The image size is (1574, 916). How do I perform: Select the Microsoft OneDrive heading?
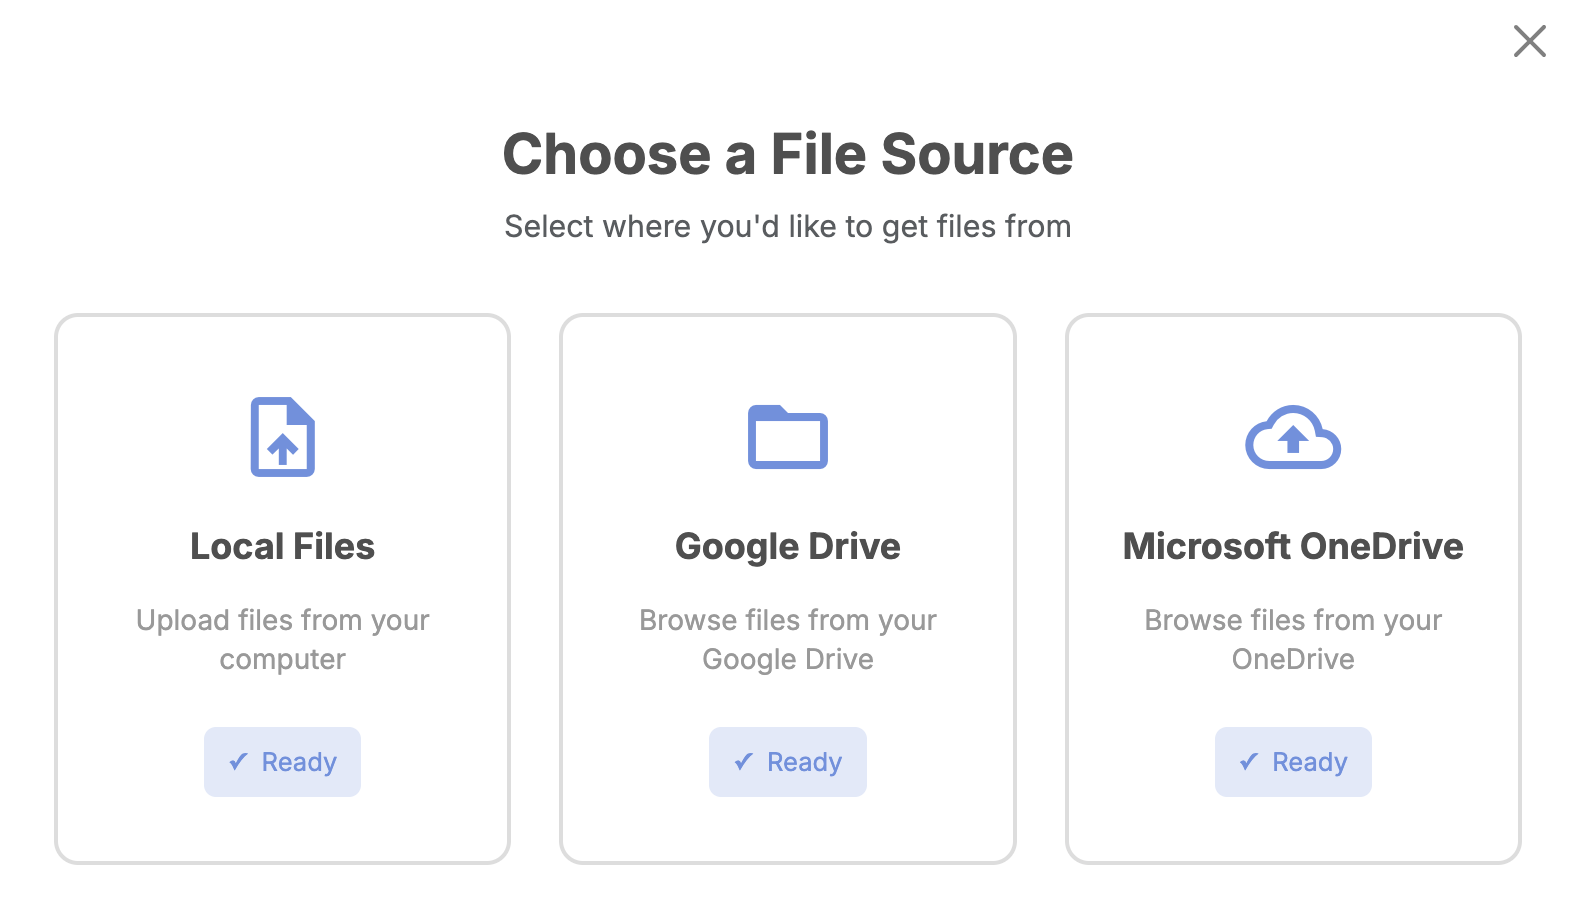click(x=1293, y=546)
